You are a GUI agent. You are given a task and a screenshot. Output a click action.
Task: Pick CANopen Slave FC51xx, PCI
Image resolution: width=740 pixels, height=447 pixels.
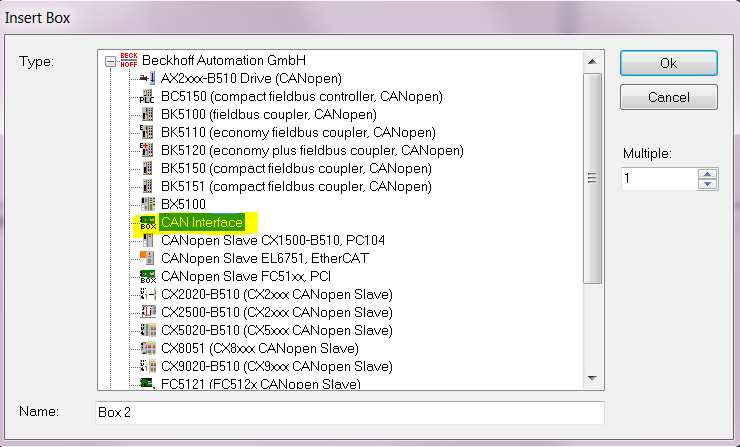[x=245, y=276]
